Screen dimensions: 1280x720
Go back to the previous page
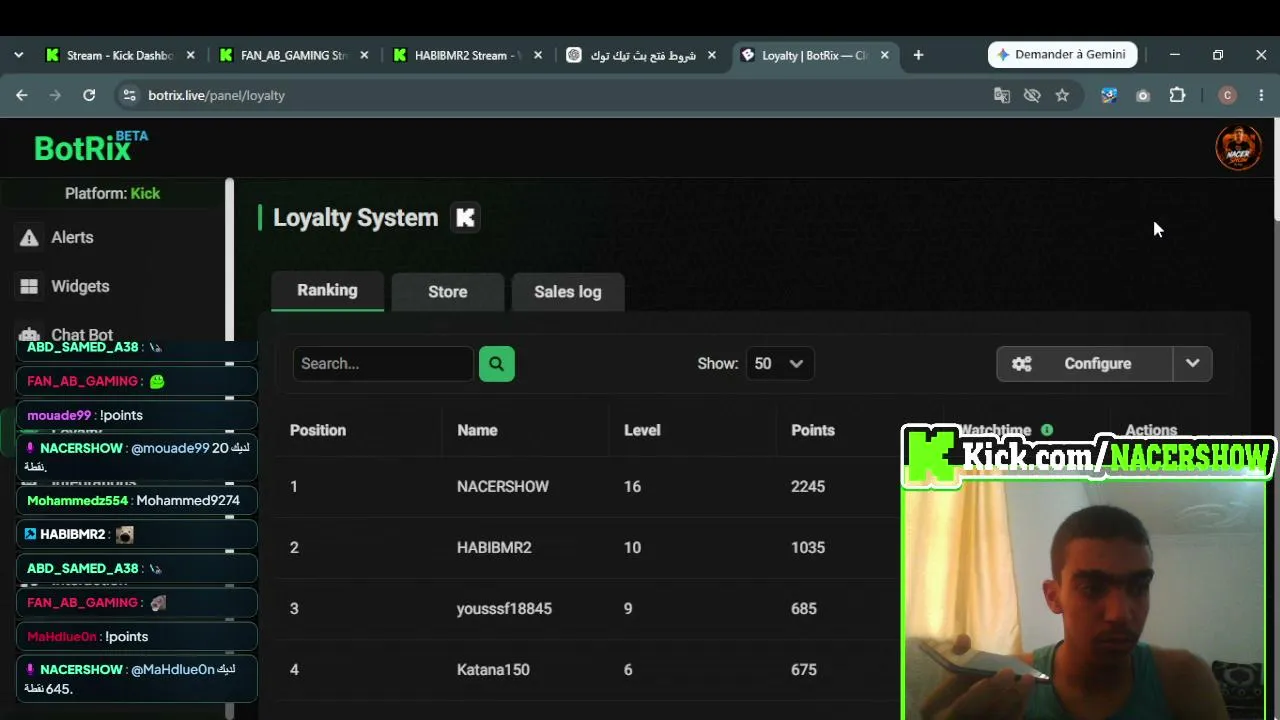22,95
